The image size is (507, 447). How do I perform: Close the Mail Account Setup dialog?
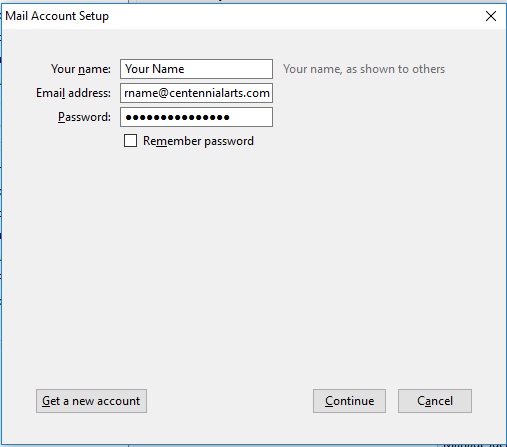coord(491,16)
